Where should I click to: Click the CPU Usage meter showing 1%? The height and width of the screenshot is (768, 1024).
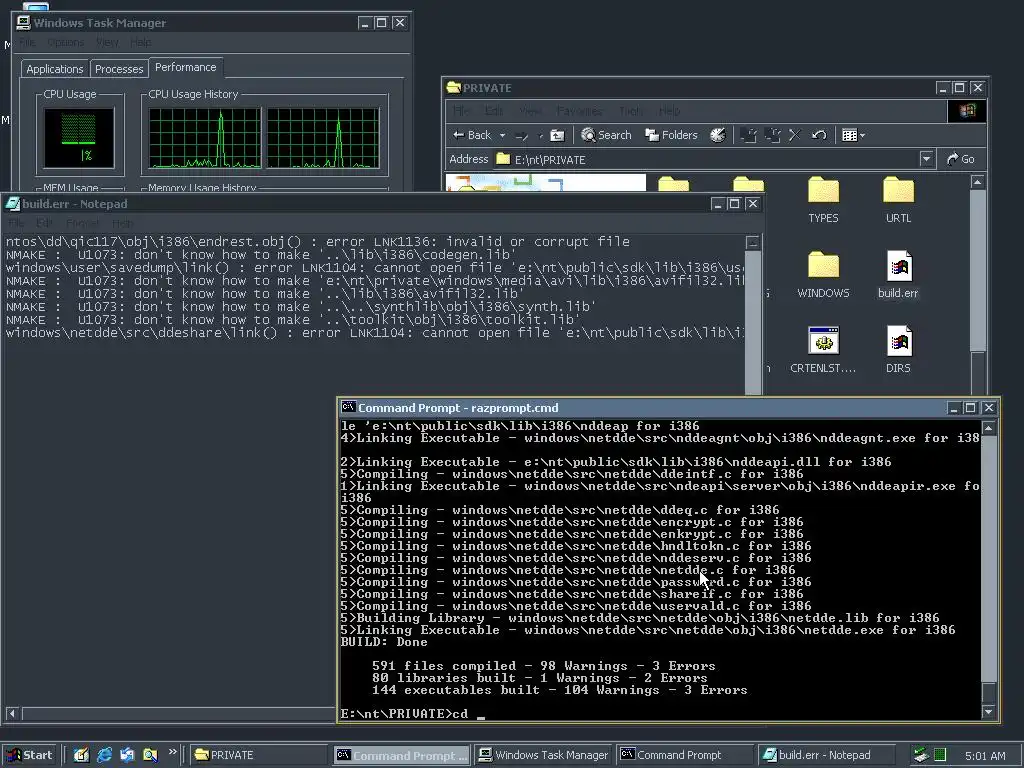click(79, 138)
